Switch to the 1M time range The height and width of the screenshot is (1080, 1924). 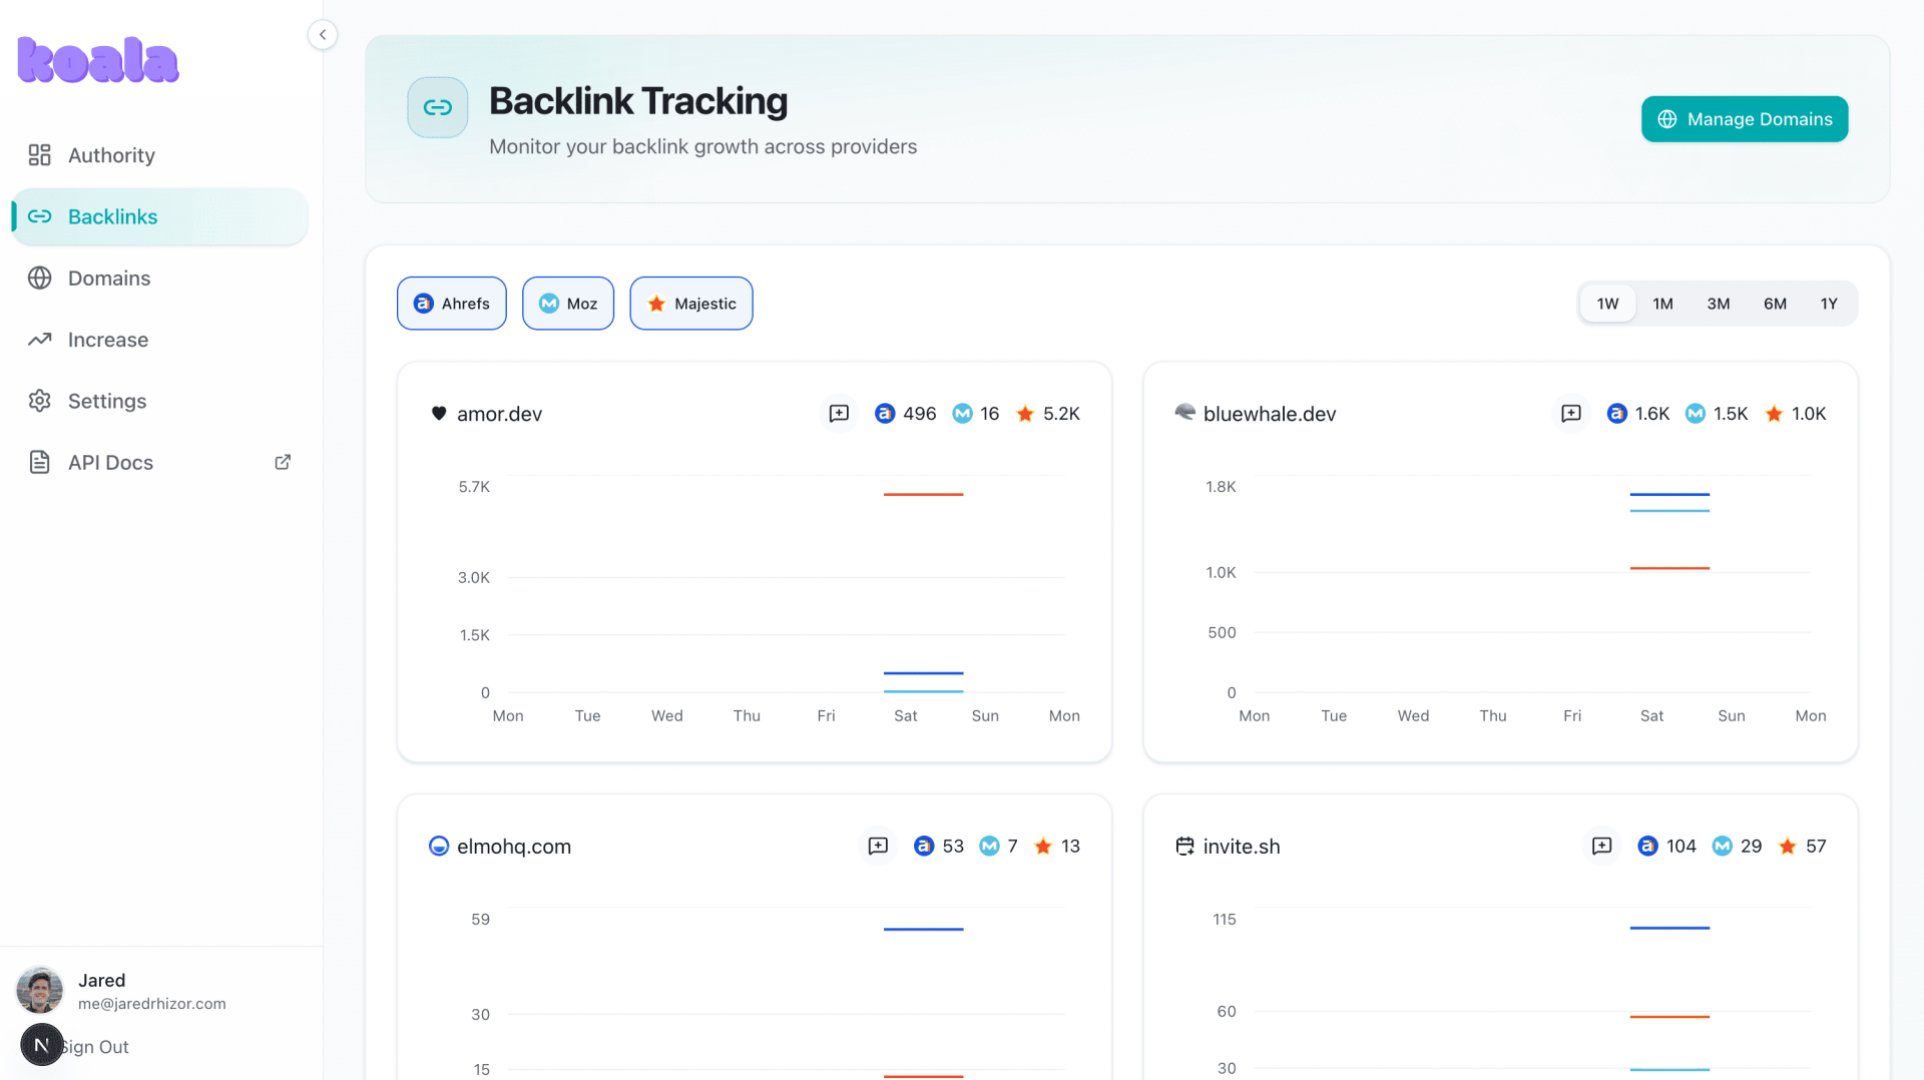[1663, 303]
